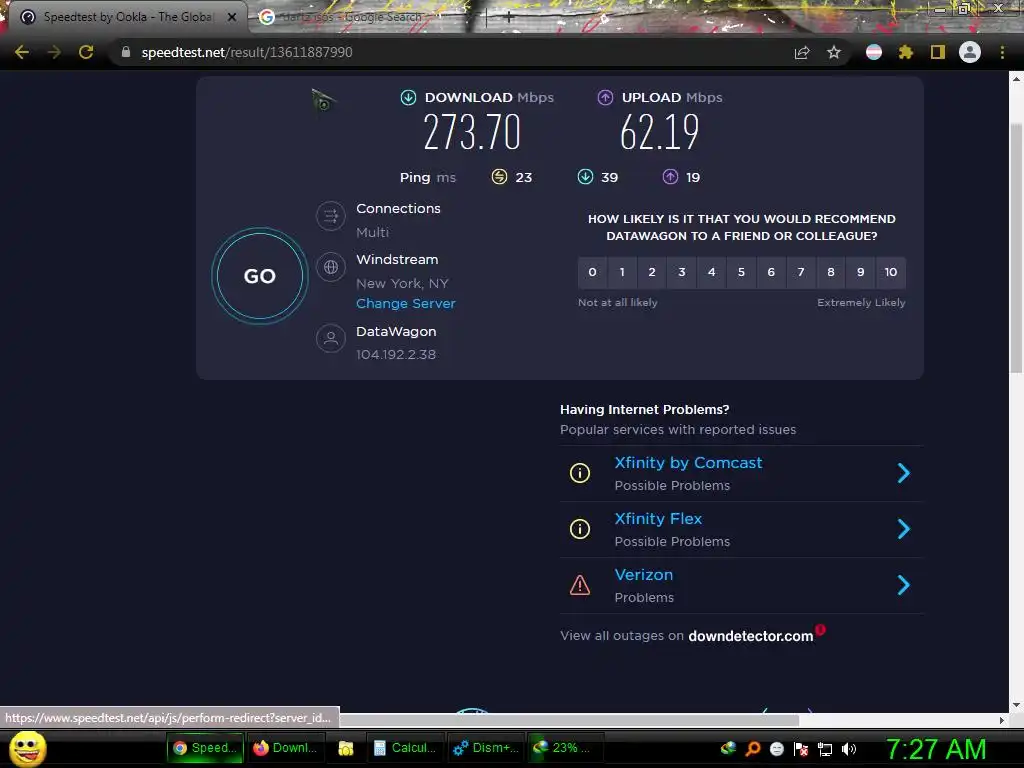This screenshot has width=1024, height=768.
Task: Click the 7:27 AM clock
Action: pyautogui.click(x=936, y=749)
